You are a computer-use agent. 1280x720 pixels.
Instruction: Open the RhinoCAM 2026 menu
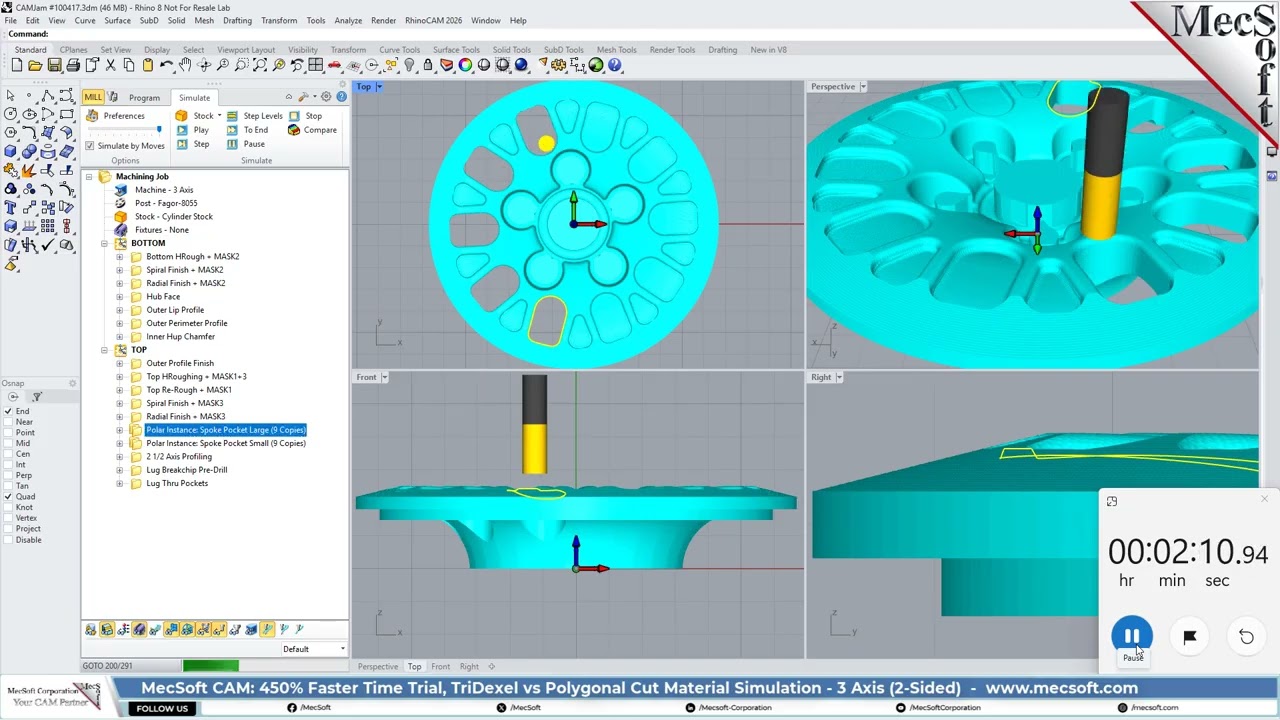coord(433,20)
